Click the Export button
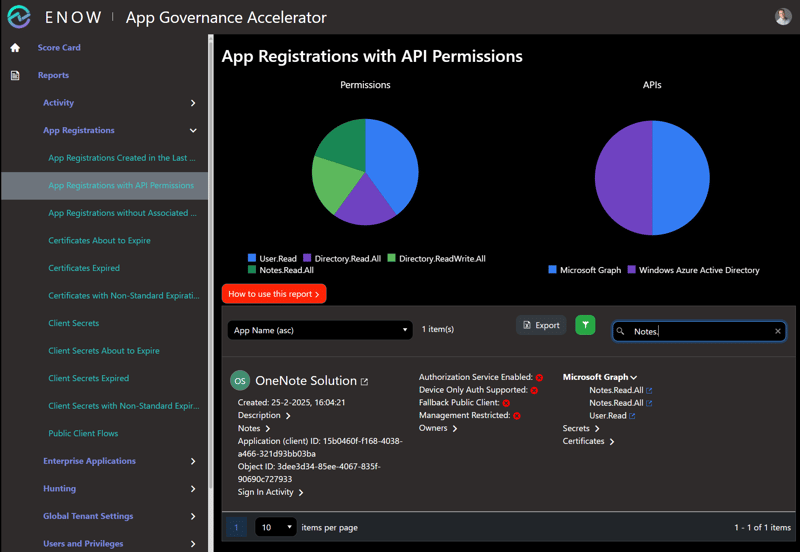Viewport: 800px width, 552px height. click(x=541, y=325)
